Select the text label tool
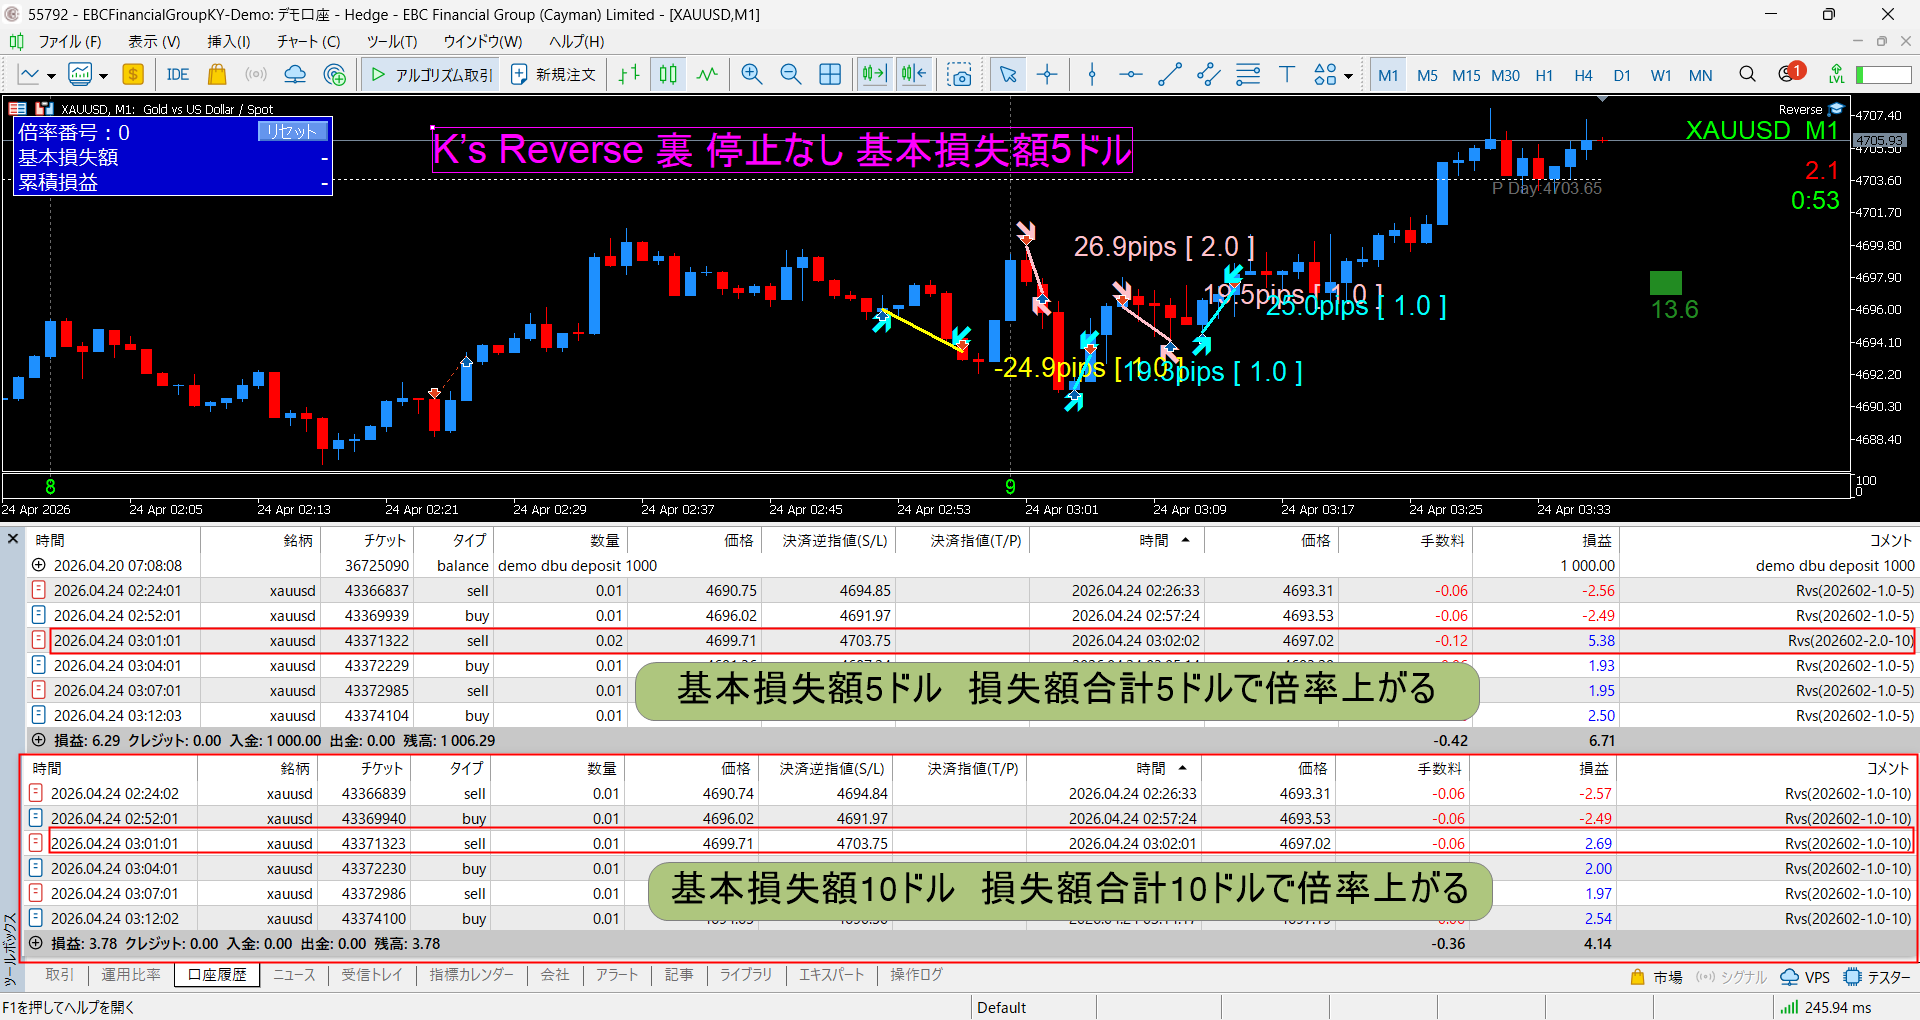Screen dimensions: 1920x1020 click(x=1287, y=75)
